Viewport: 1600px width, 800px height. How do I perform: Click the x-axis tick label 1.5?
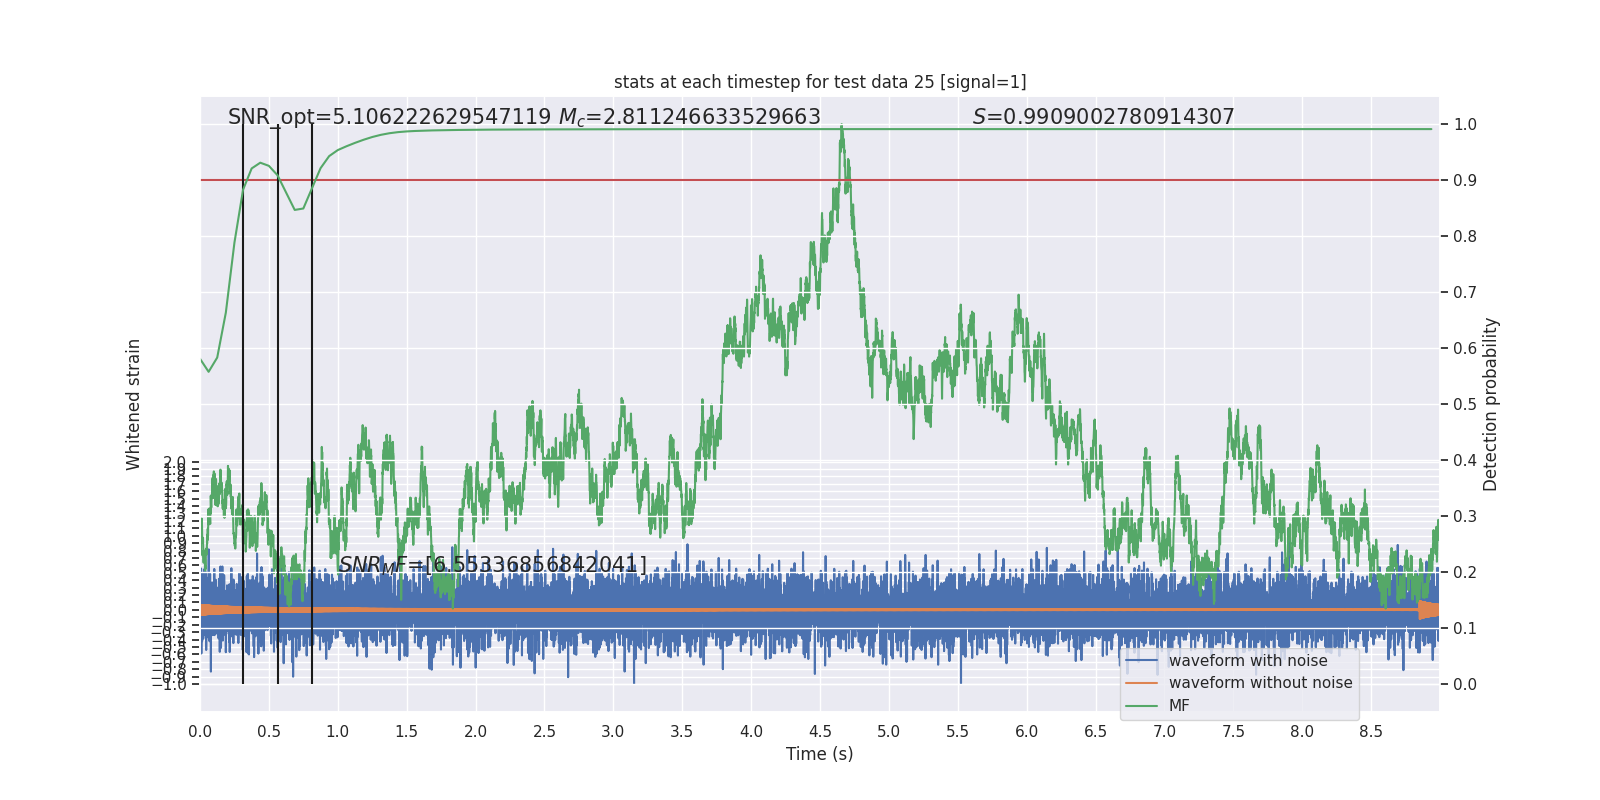[407, 731]
